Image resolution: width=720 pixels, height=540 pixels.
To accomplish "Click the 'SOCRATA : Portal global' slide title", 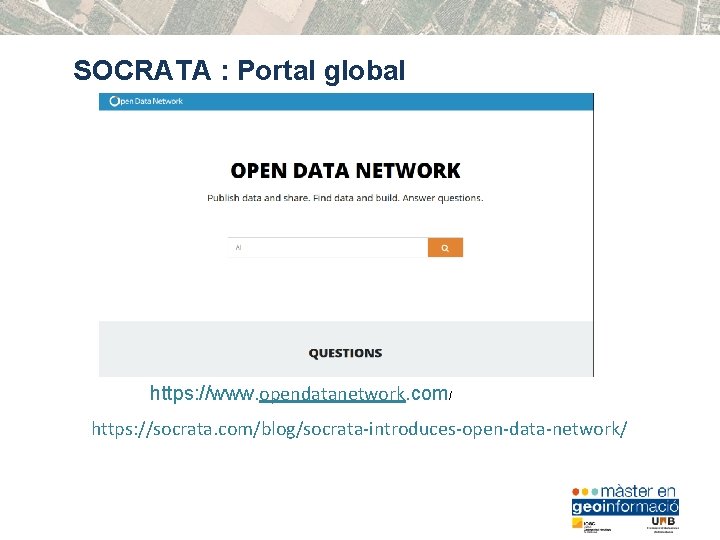I will point(239,70).
